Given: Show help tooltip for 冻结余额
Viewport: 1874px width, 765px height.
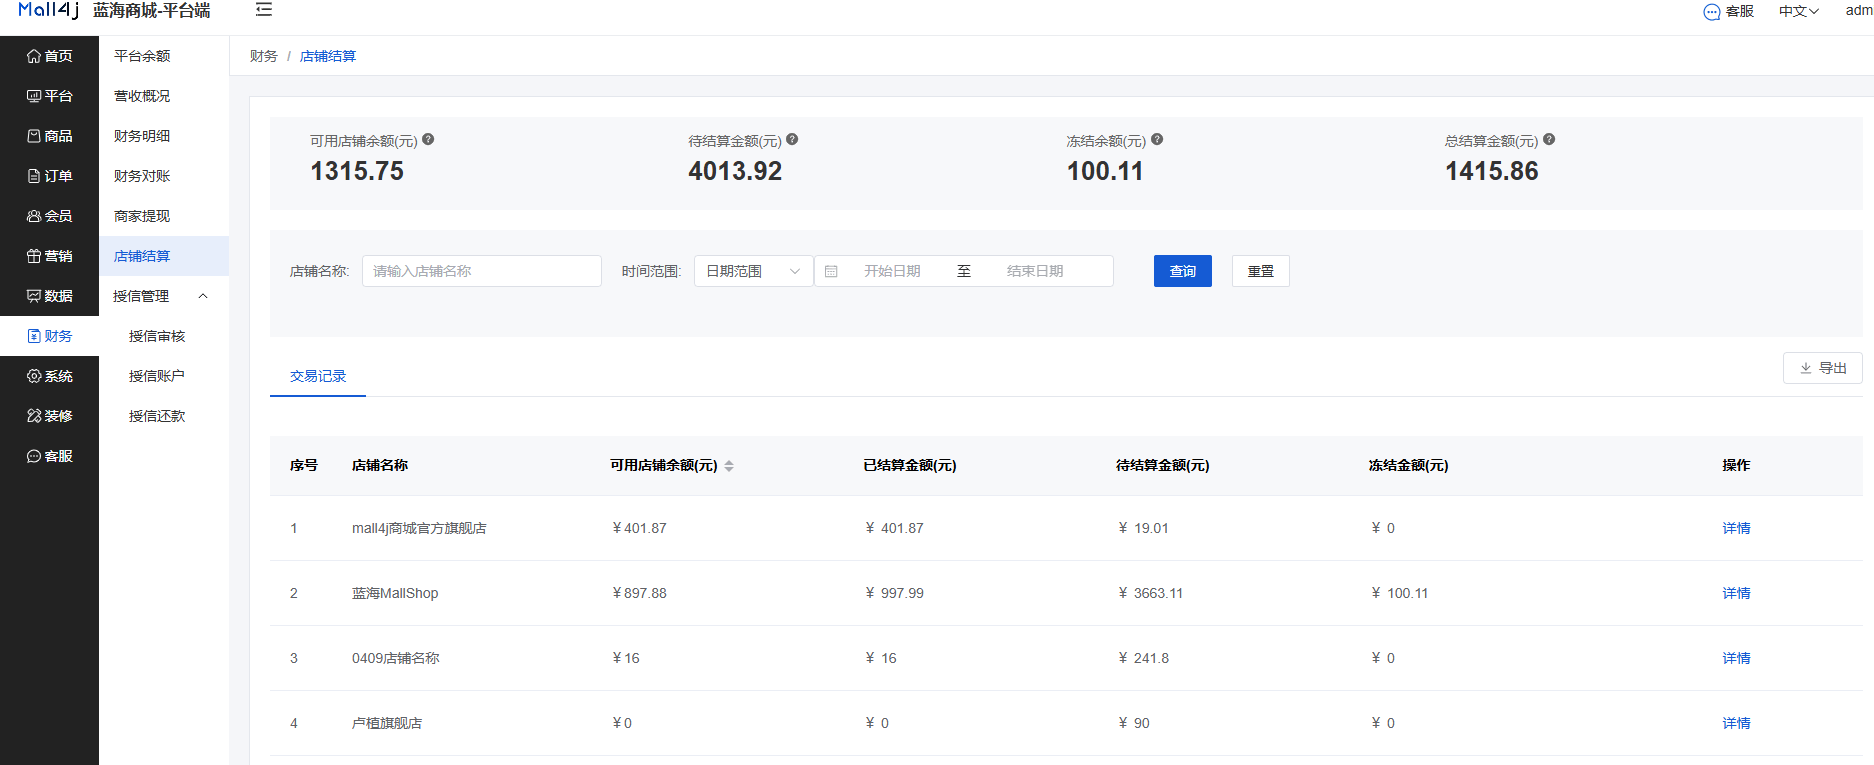Looking at the screenshot, I should 1157,140.
